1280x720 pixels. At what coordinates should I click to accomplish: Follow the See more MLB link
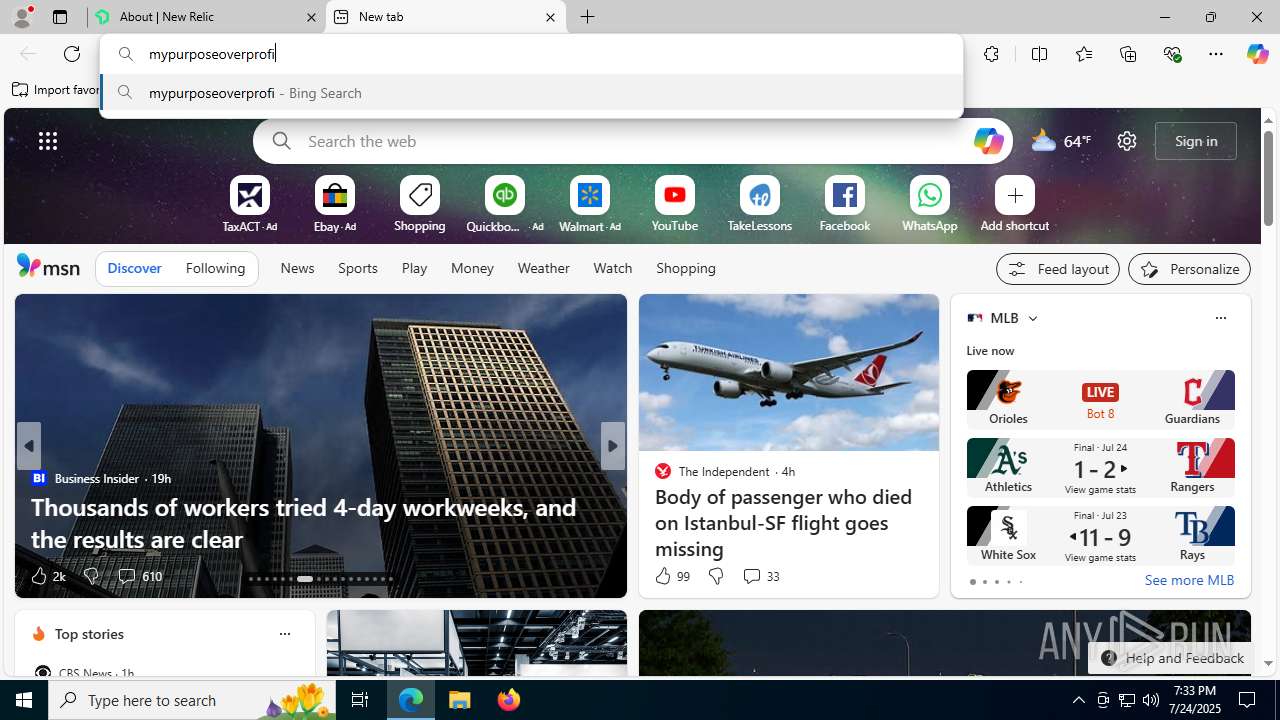(1189, 580)
